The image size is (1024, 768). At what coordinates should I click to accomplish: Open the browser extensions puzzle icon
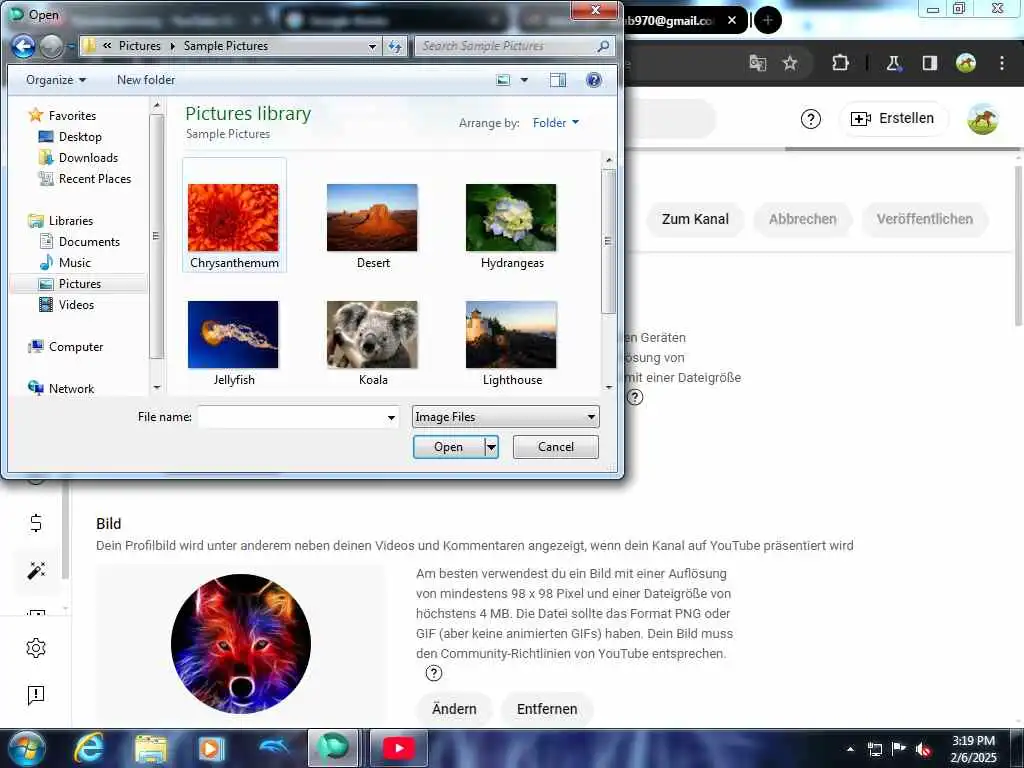pyautogui.click(x=840, y=63)
